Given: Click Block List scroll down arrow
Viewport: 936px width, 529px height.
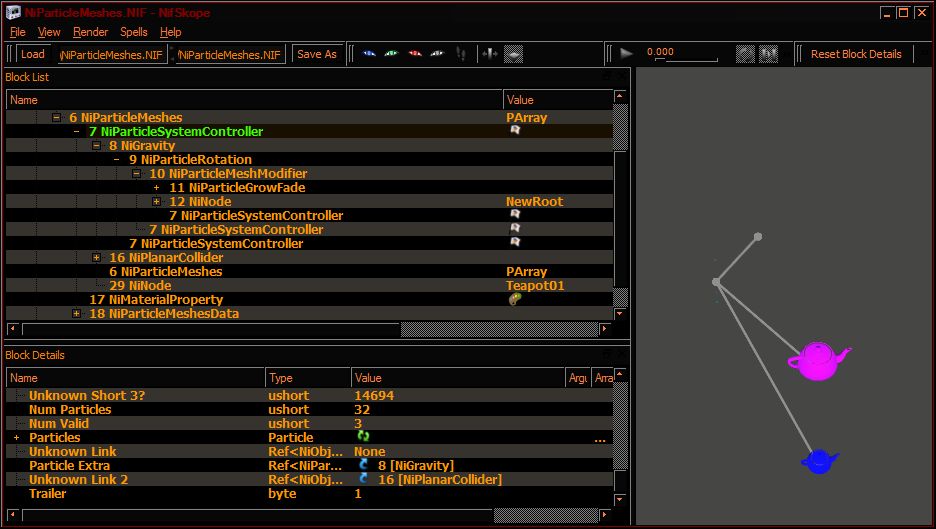Looking at the screenshot, I should [x=620, y=313].
